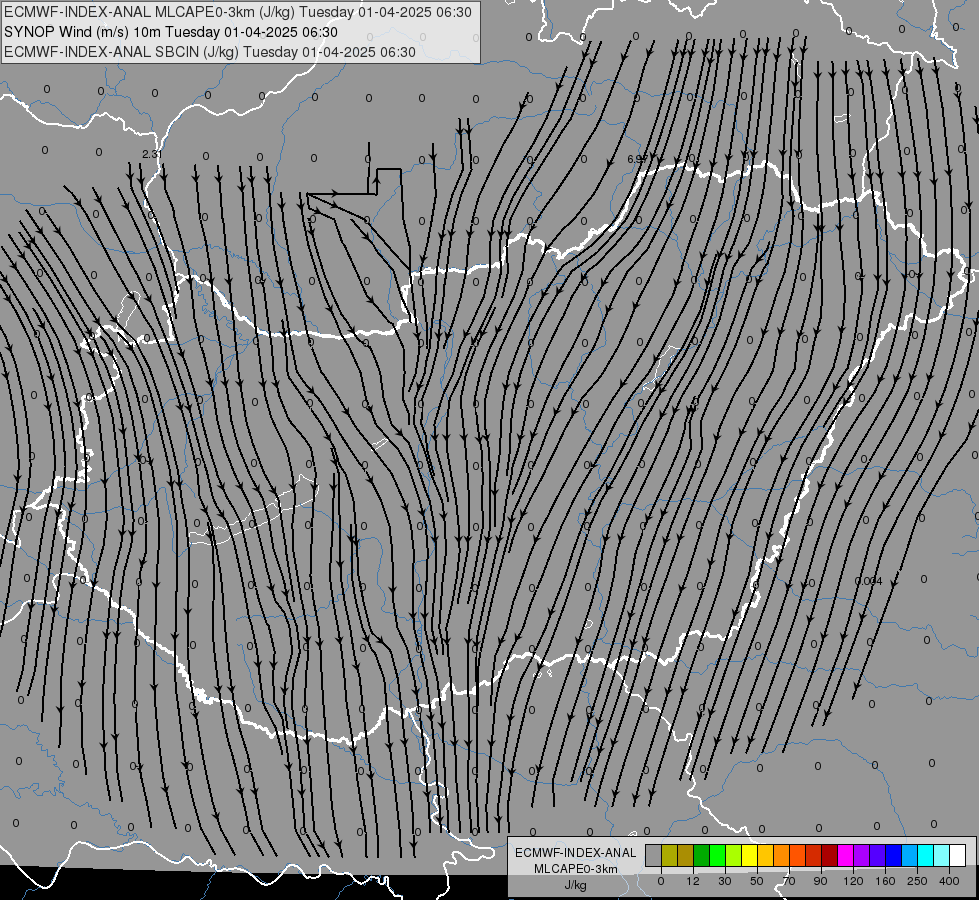Click the dark green legend swatch

click(x=702, y=855)
